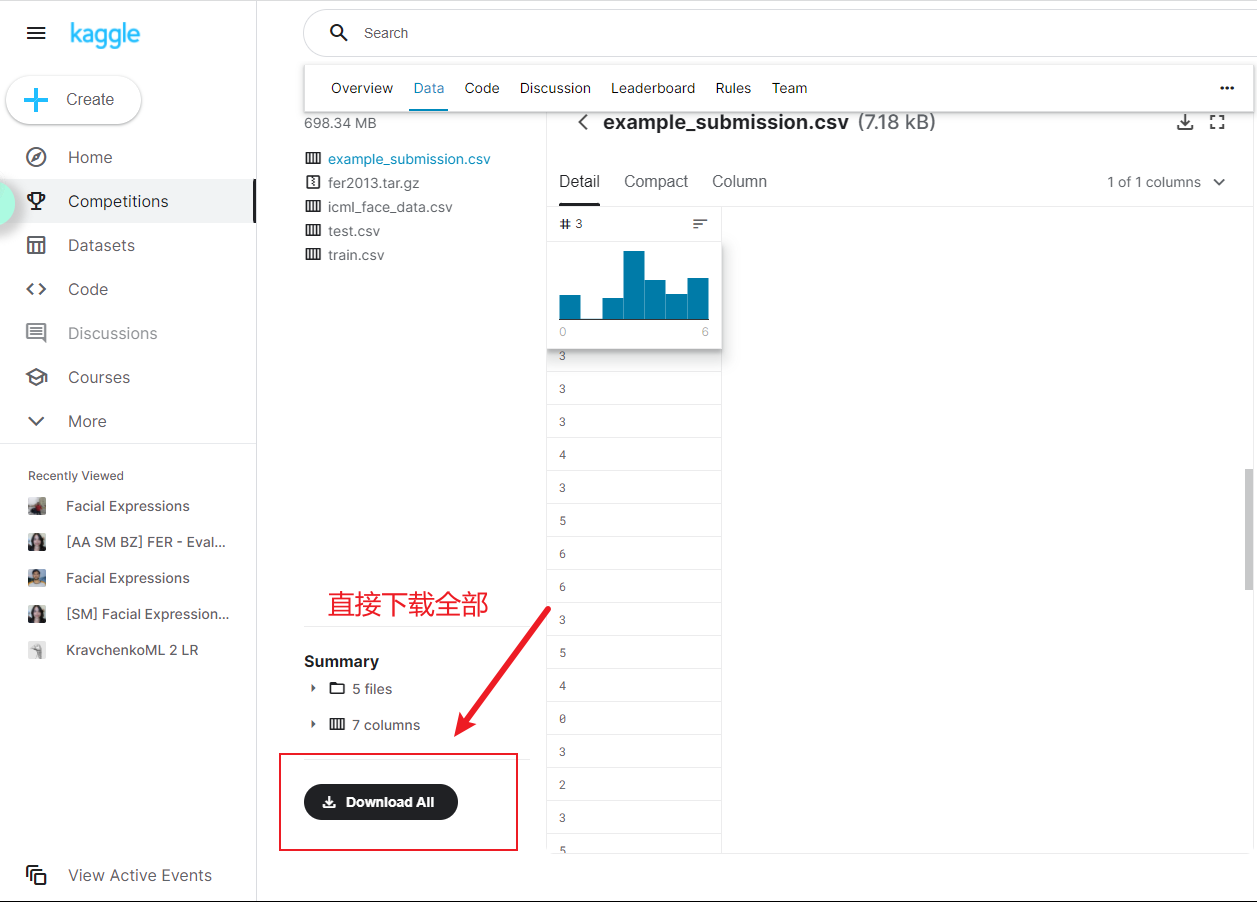Click the table icon beside test.csv
Image resolution: width=1257 pixels, height=902 pixels.
[x=313, y=231]
